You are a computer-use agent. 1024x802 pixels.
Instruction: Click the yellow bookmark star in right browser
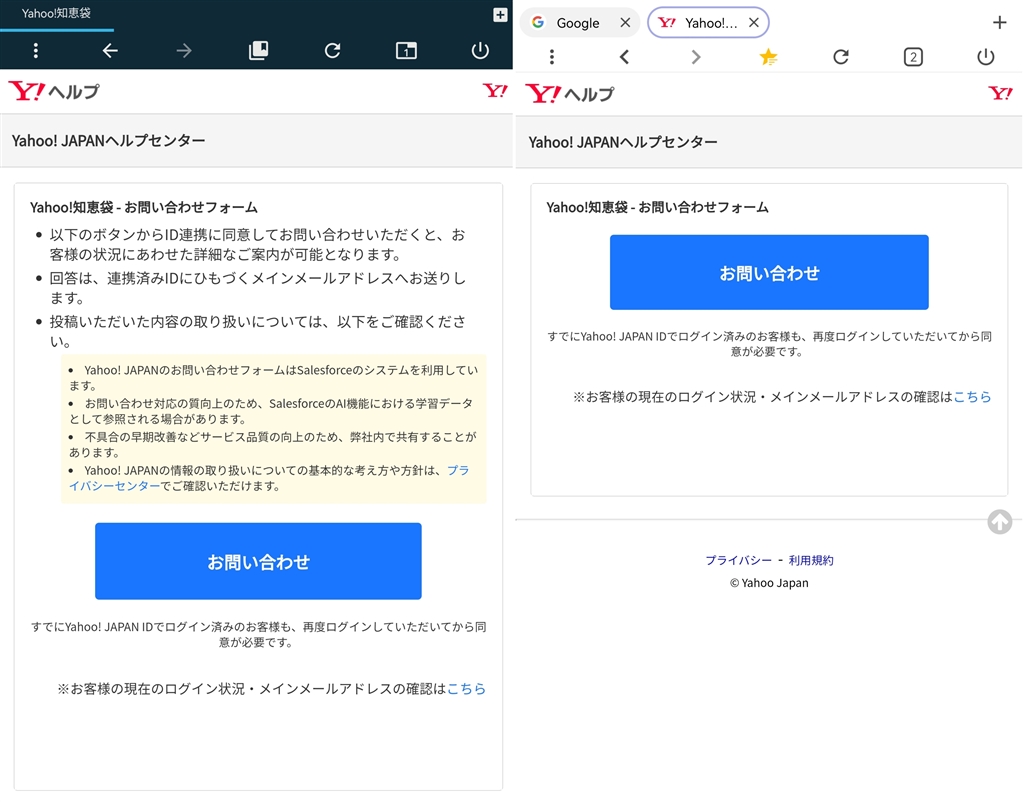click(768, 57)
